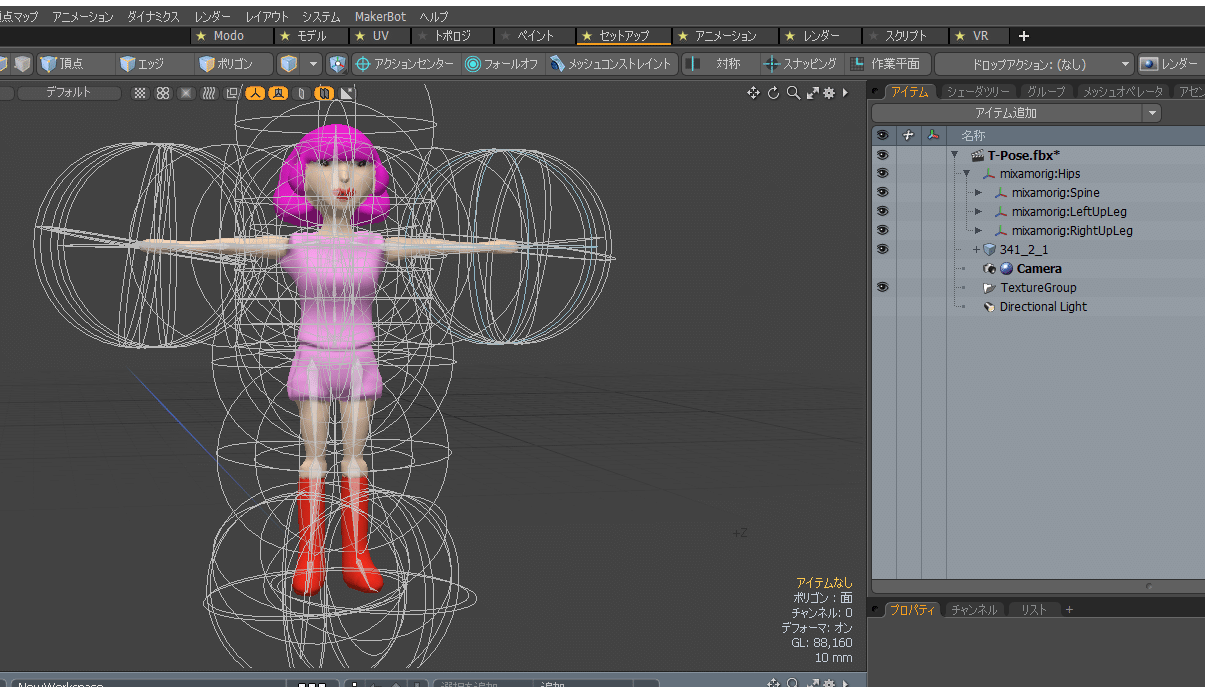This screenshot has height=687, width=1205.
Task: Open the アイテム追加 dropdown arrow
Action: pyautogui.click(x=1153, y=113)
